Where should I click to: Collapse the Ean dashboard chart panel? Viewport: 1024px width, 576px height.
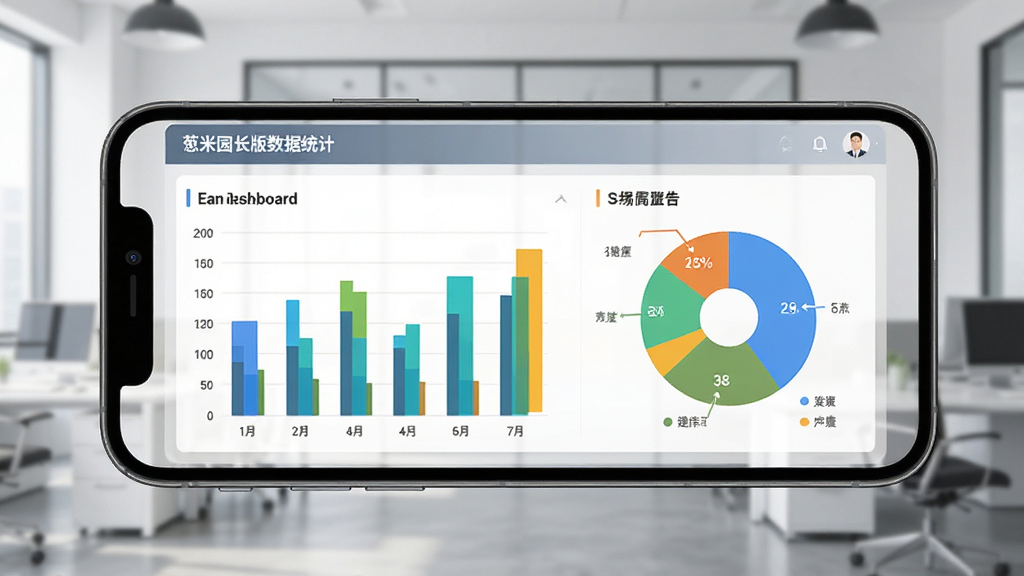pos(560,199)
